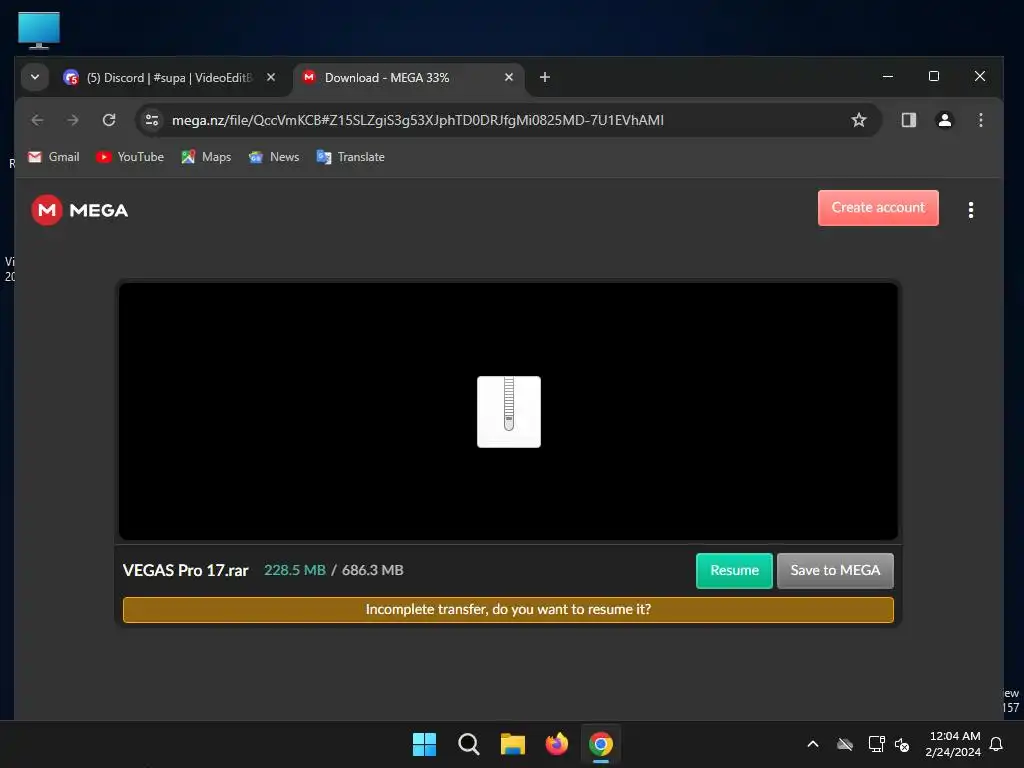Open network tray icon
This screenshot has width=1024, height=768.
876,744
